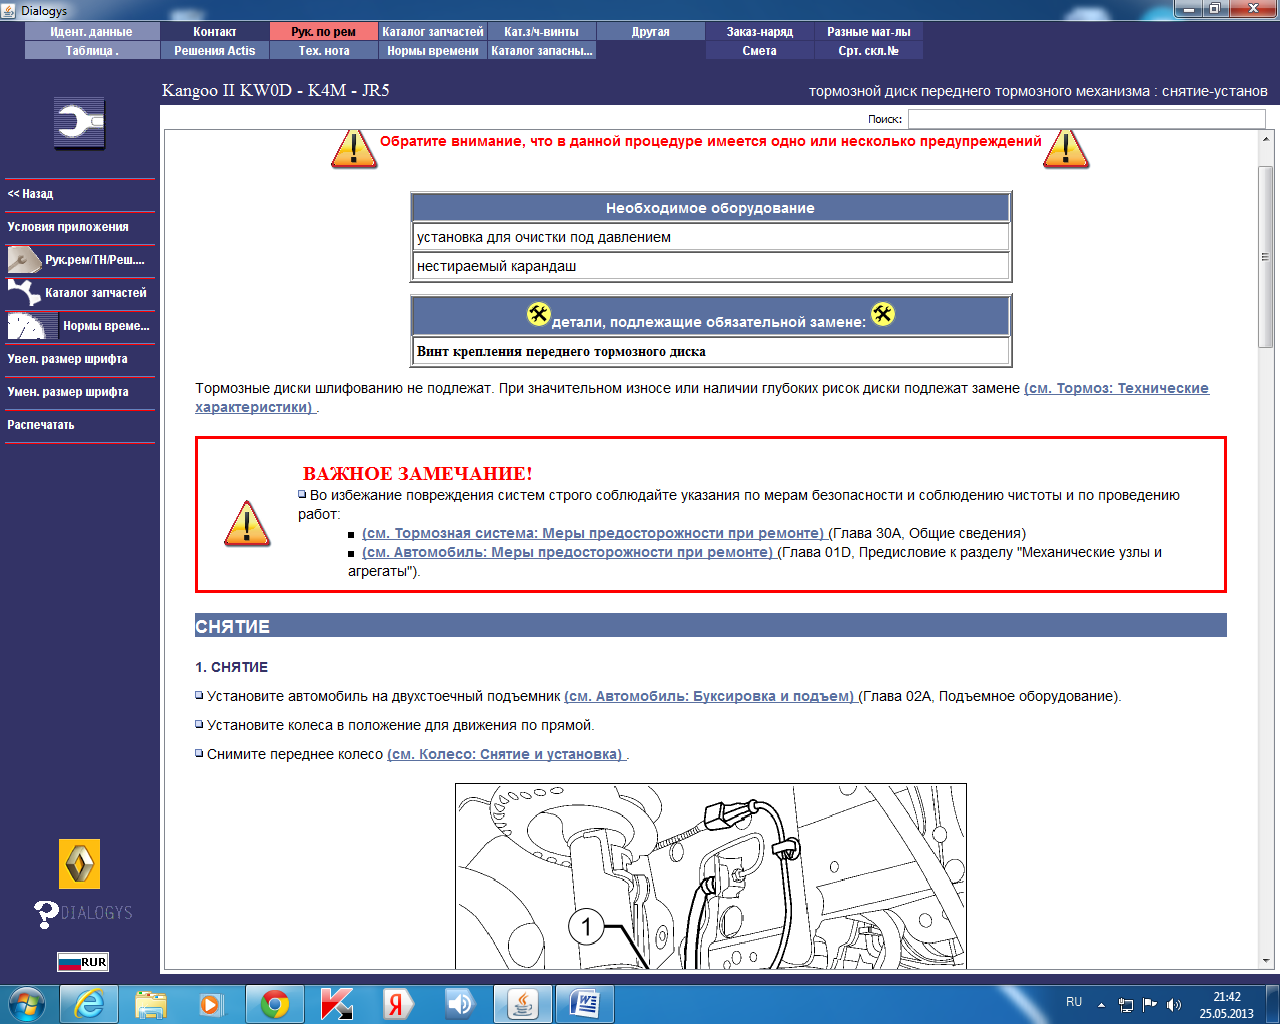Open Google Chrome from the taskbar
The height and width of the screenshot is (1024, 1280).
(x=274, y=1004)
